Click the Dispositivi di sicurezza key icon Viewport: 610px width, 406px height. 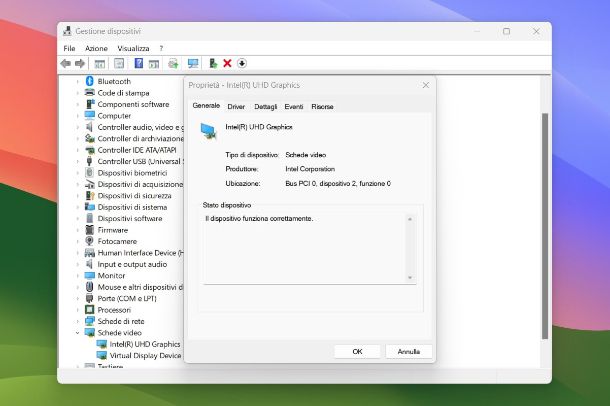pos(89,196)
